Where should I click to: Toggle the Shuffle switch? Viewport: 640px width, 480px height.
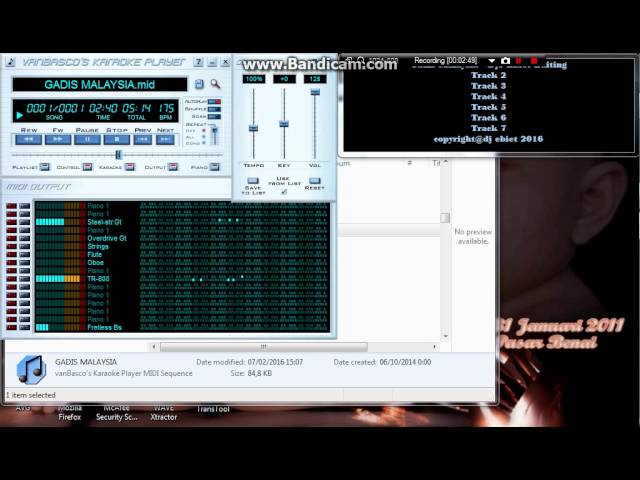[214, 109]
